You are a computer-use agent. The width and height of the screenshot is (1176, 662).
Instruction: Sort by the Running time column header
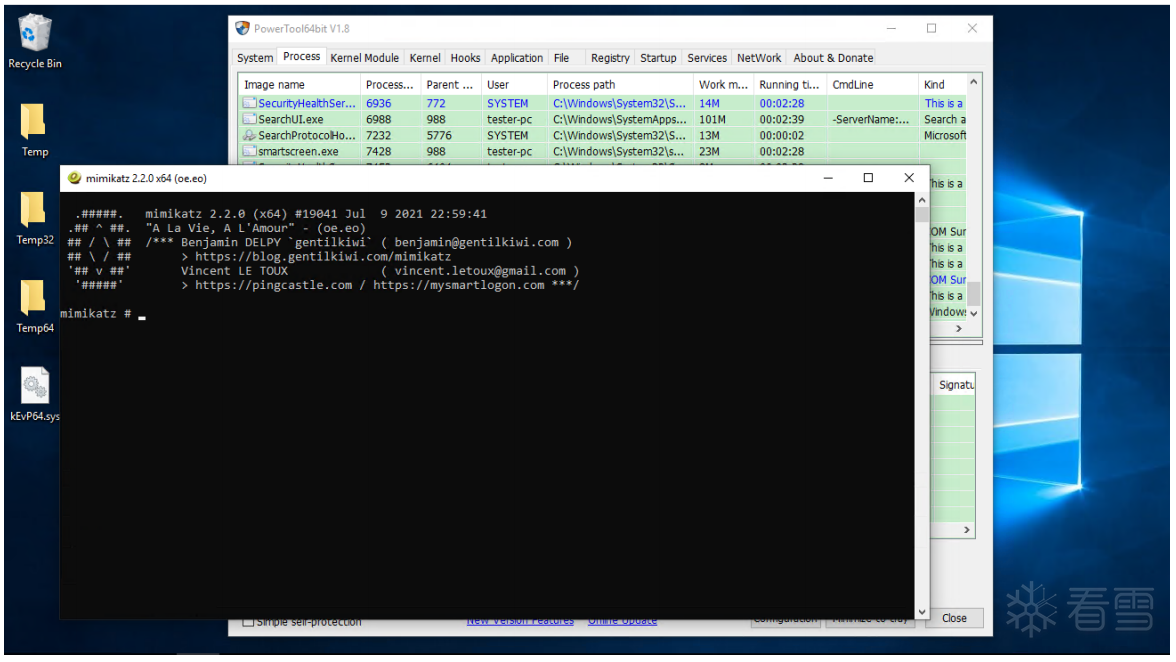point(790,85)
